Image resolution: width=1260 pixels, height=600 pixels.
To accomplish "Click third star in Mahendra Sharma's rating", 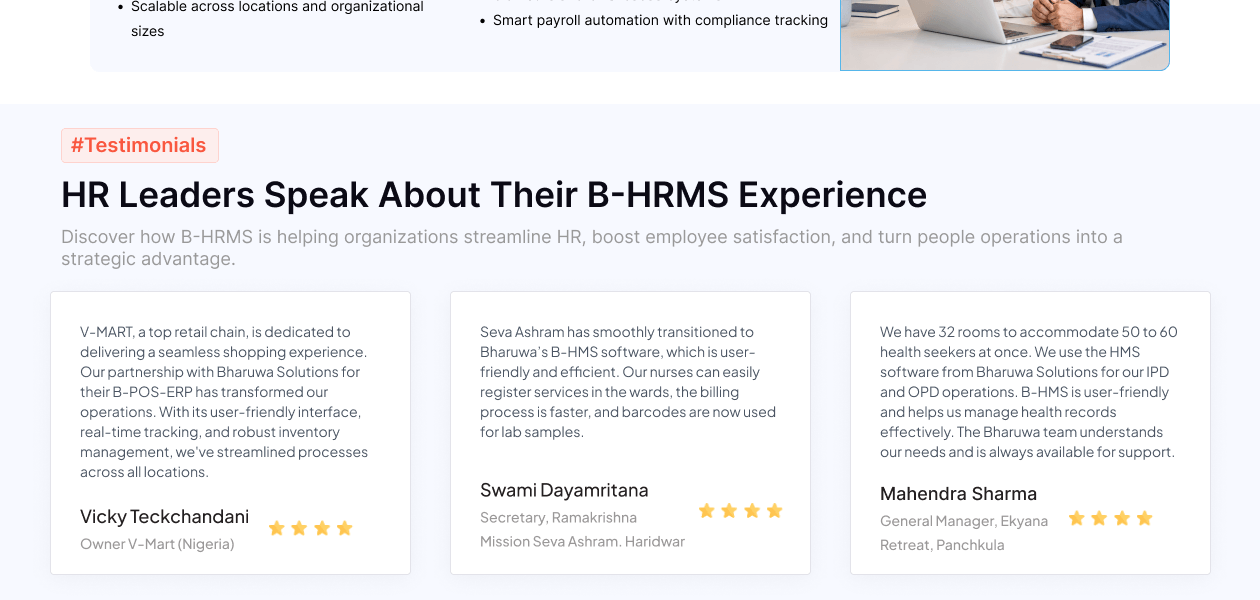I will [1122, 518].
